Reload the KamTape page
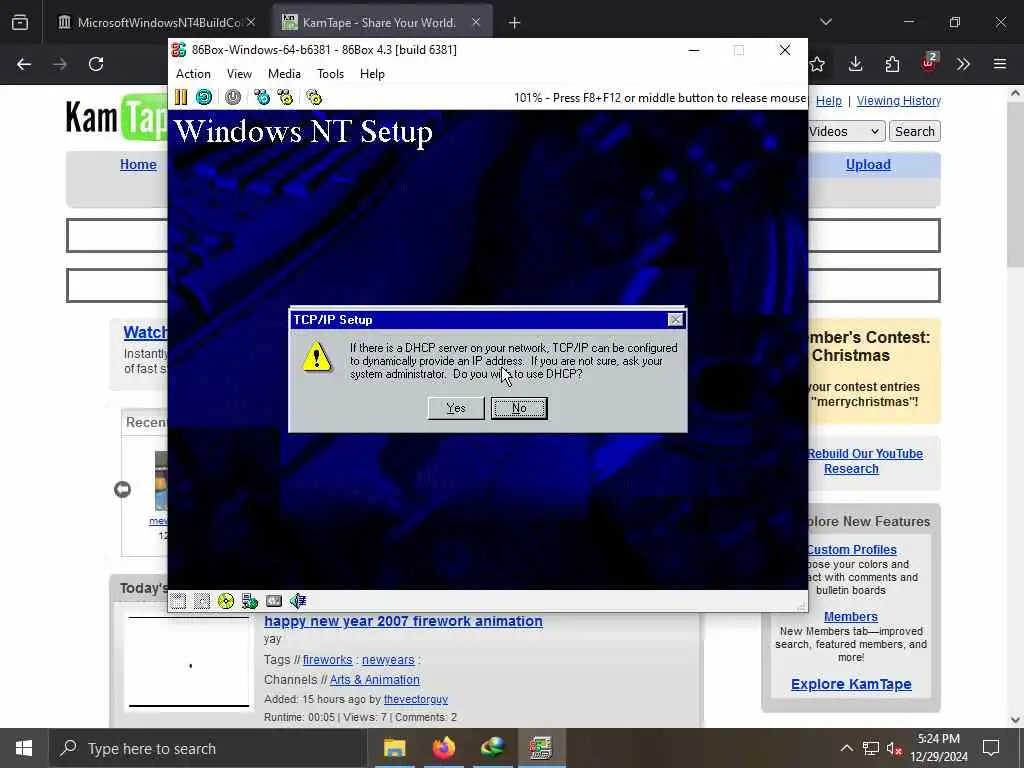1024x768 pixels. coord(96,64)
